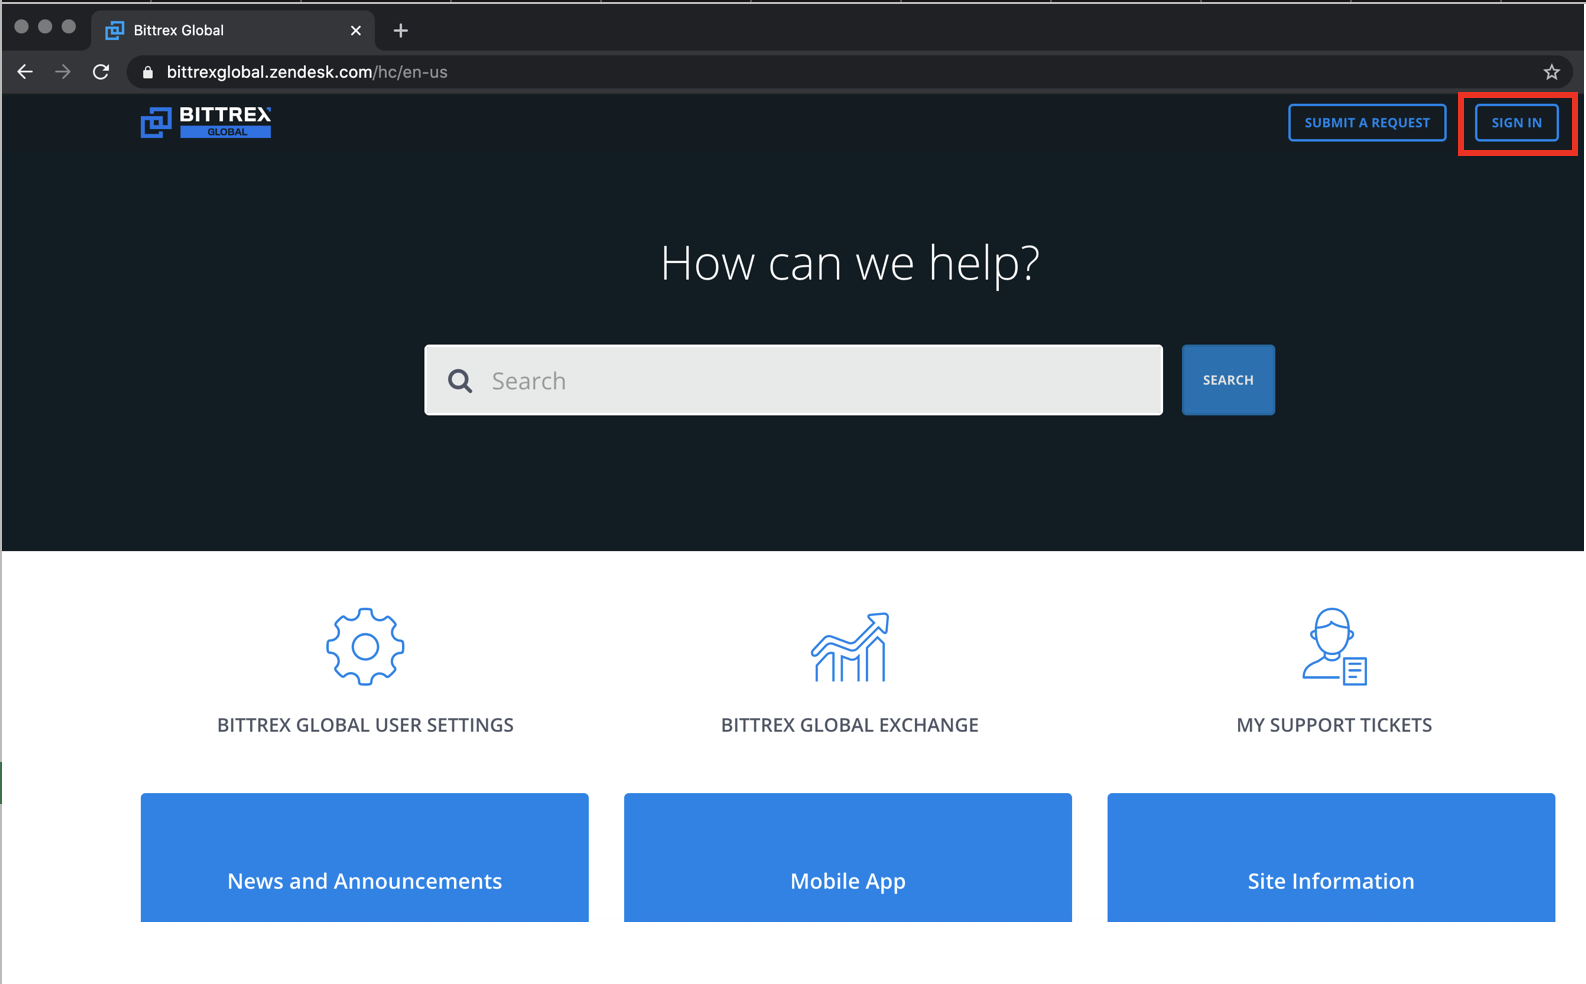
Task: Click the padlock icon in the address bar
Action: tap(148, 72)
